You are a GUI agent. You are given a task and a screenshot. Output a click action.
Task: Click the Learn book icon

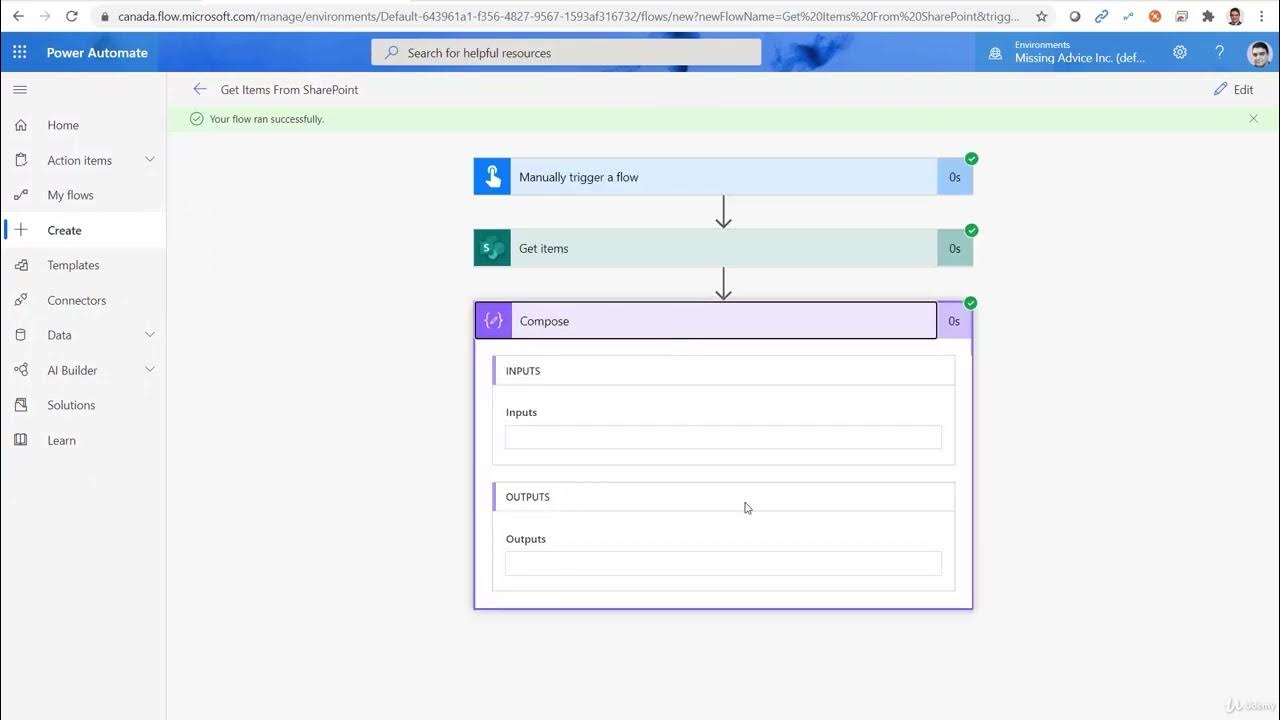21,440
